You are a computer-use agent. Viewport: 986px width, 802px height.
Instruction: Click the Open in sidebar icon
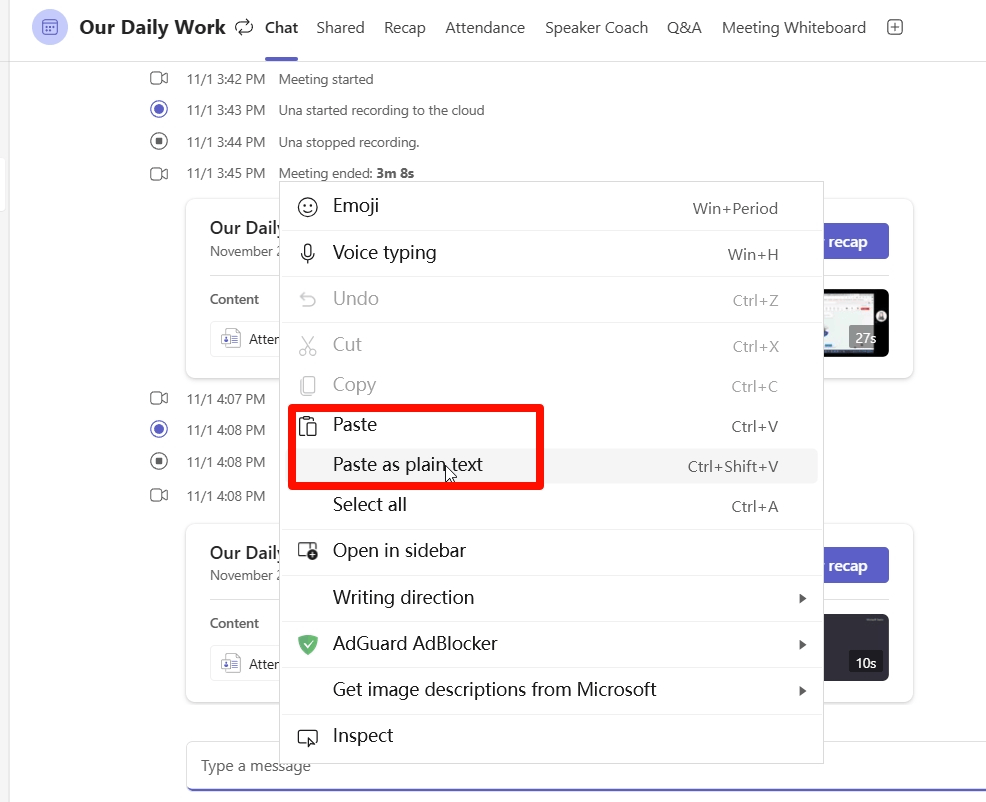click(x=307, y=551)
